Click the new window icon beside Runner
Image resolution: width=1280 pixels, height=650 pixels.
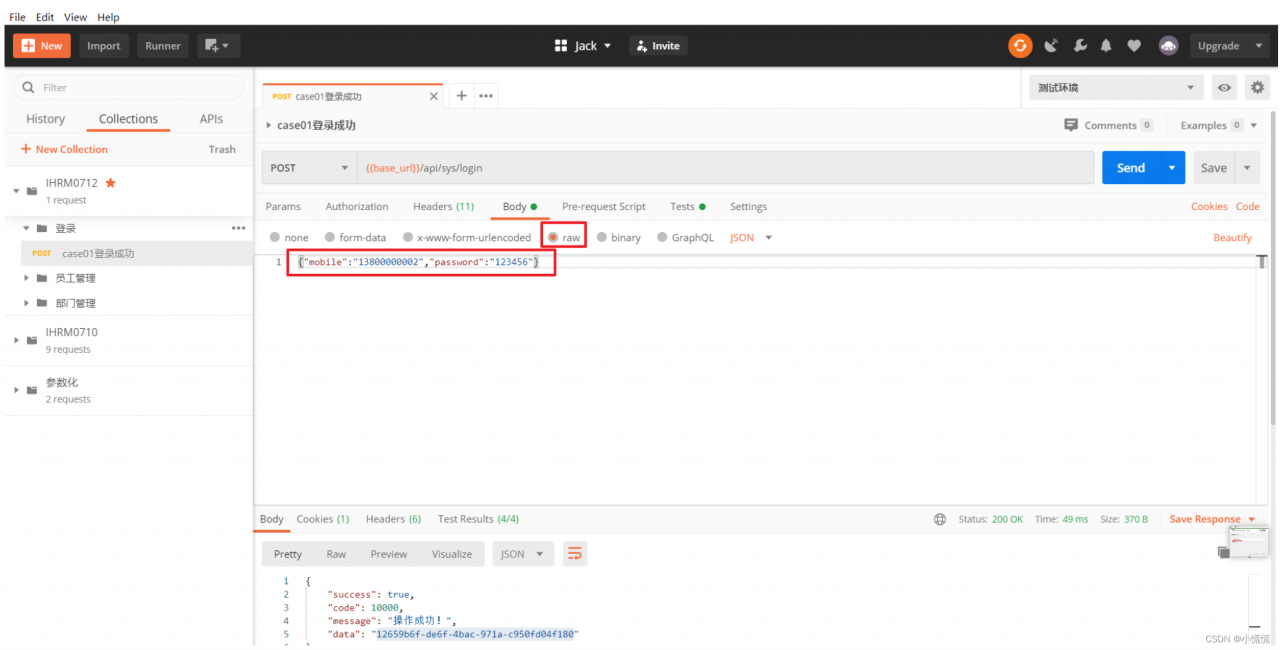[x=217, y=45]
